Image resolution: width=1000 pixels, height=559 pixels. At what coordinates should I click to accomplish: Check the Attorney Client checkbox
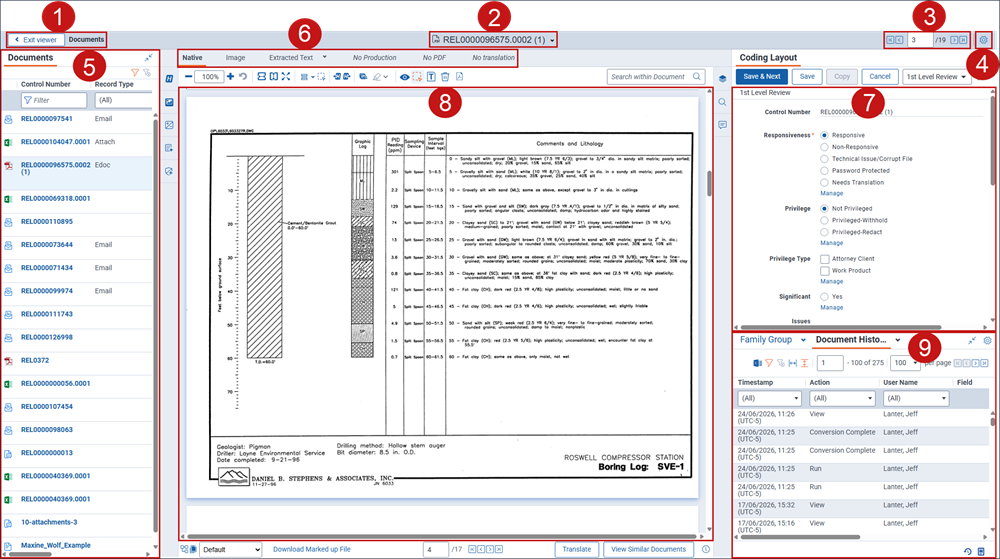click(825, 259)
